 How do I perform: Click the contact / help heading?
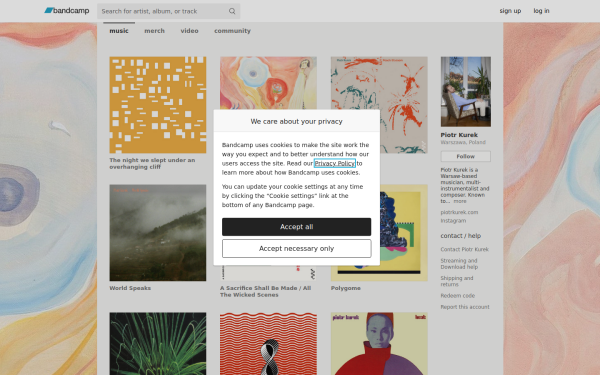point(461,236)
